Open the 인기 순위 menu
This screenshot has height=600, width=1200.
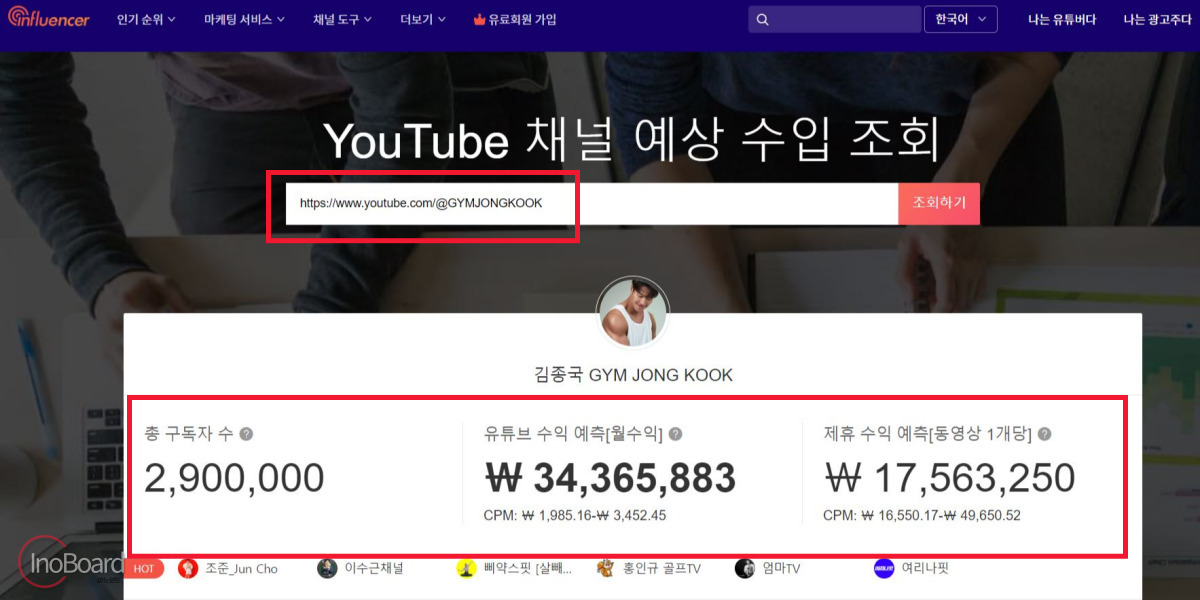point(146,20)
